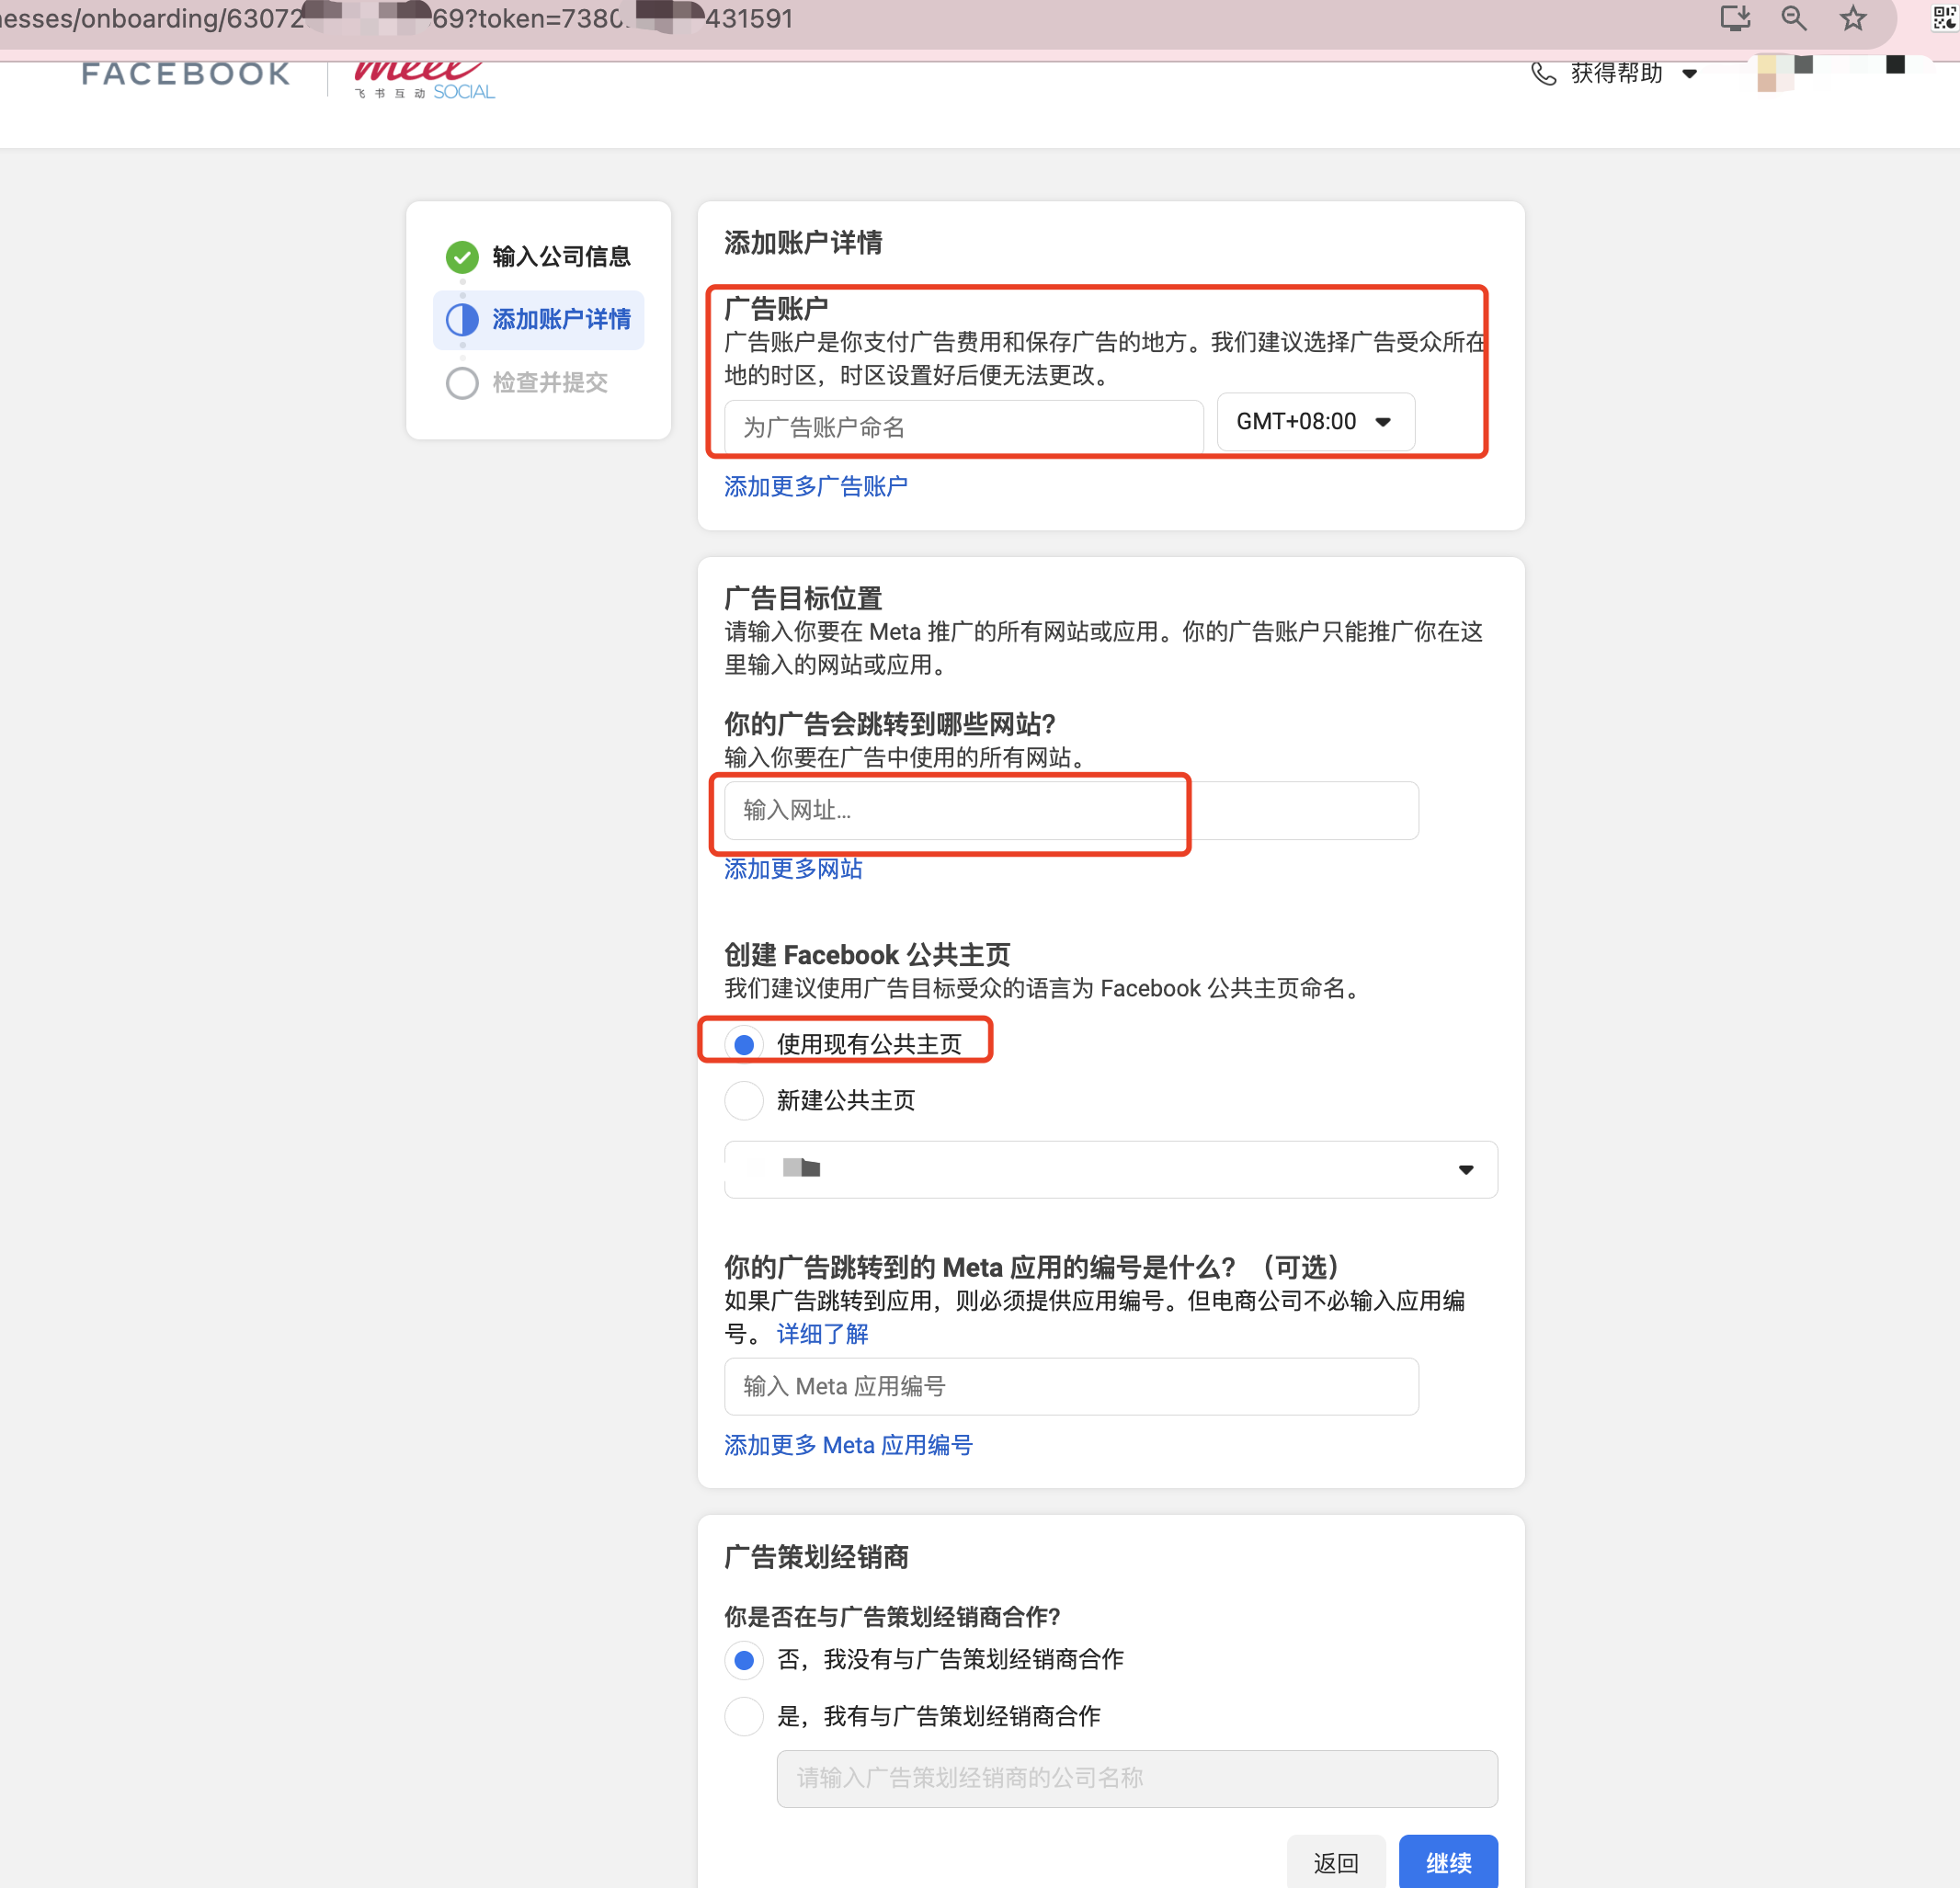
Task: Click the install-app icon in address bar
Action: (x=1735, y=19)
